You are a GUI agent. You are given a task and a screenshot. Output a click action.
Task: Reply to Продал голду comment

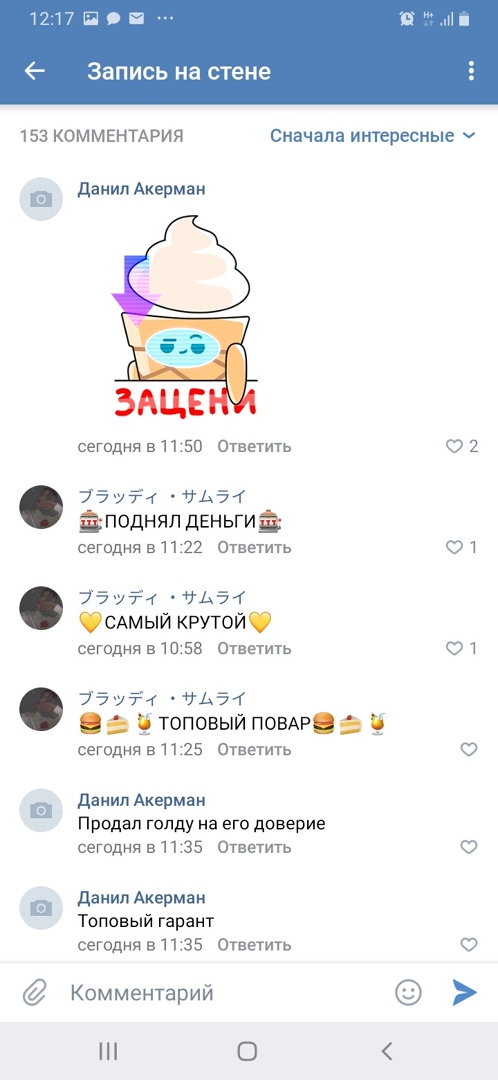point(254,847)
